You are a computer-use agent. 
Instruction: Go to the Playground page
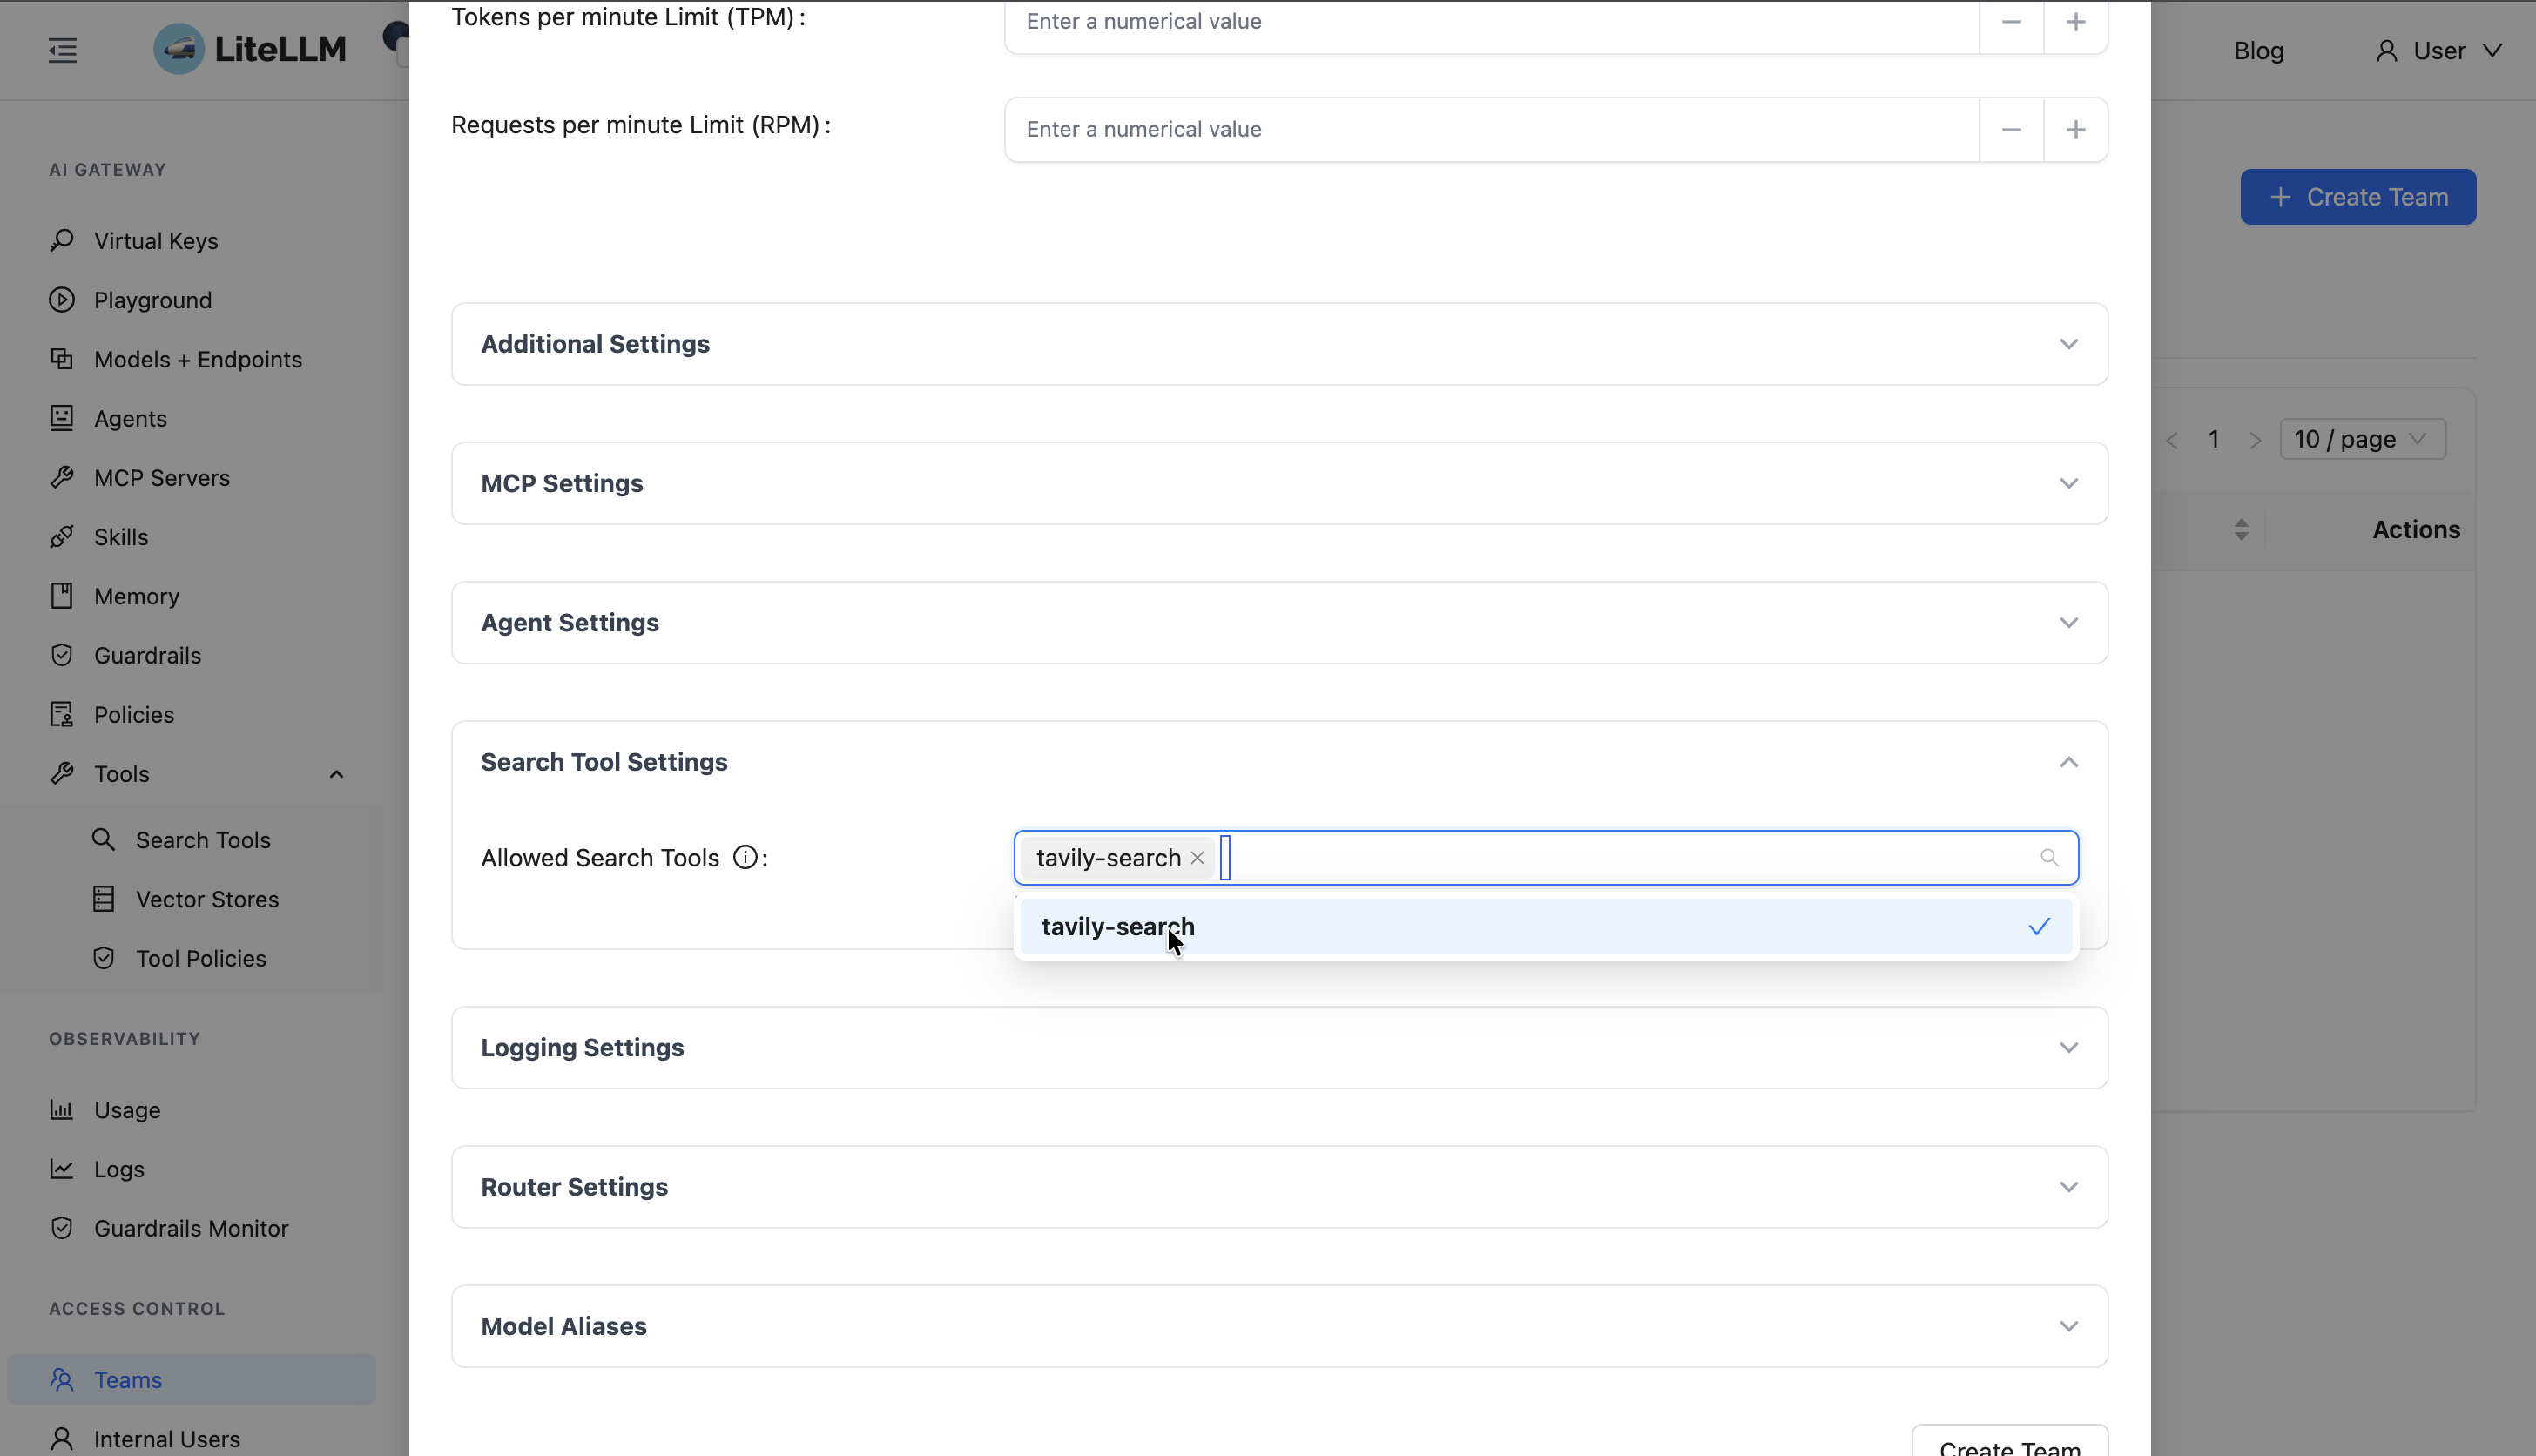pos(152,300)
